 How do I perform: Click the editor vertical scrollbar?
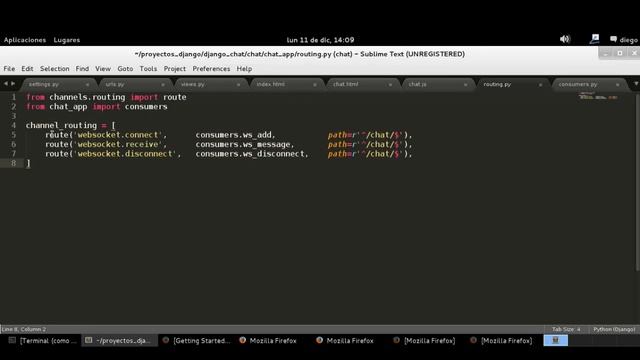(637, 182)
